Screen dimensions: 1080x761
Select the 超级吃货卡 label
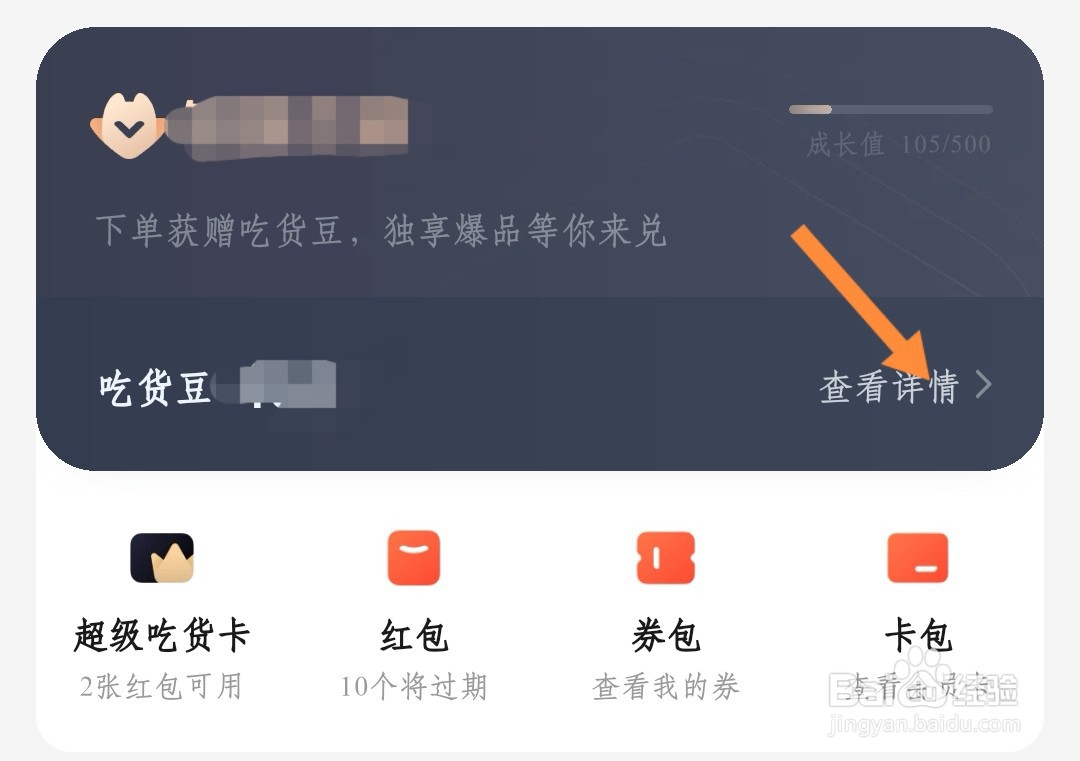pyautogui.click(x=162, y=635)
